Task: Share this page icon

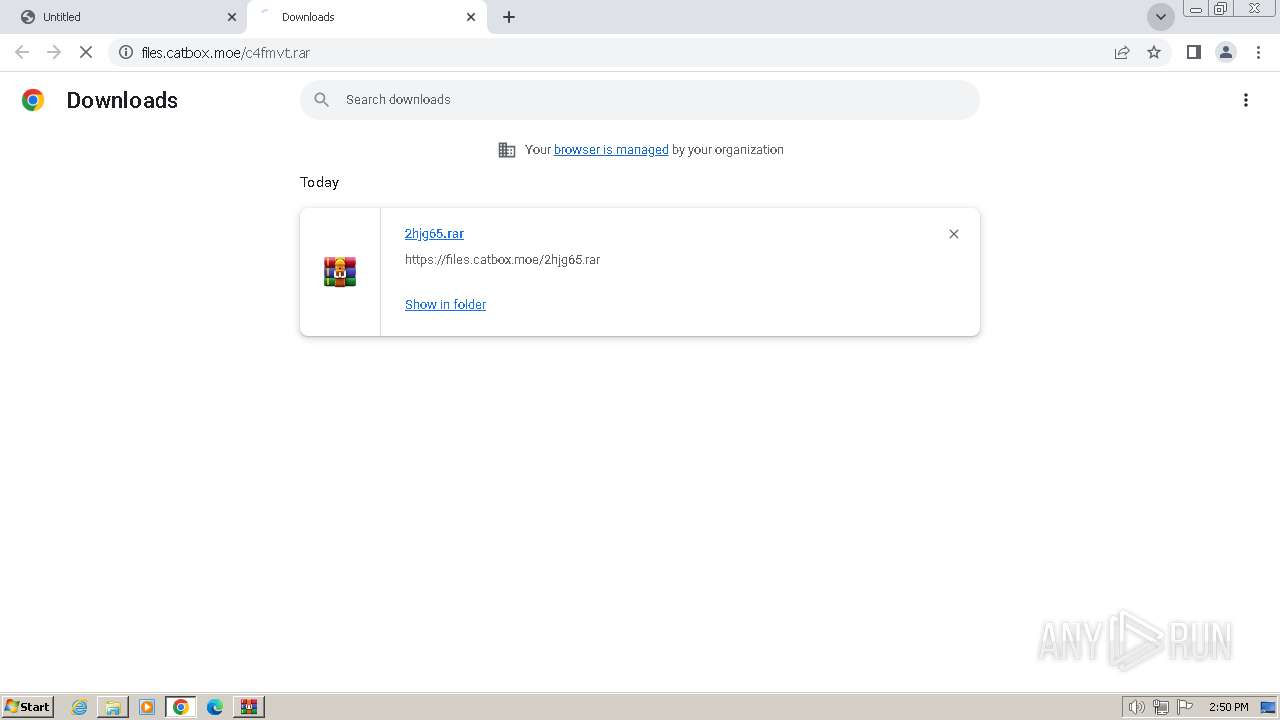Action: [x=1122, y=52]
